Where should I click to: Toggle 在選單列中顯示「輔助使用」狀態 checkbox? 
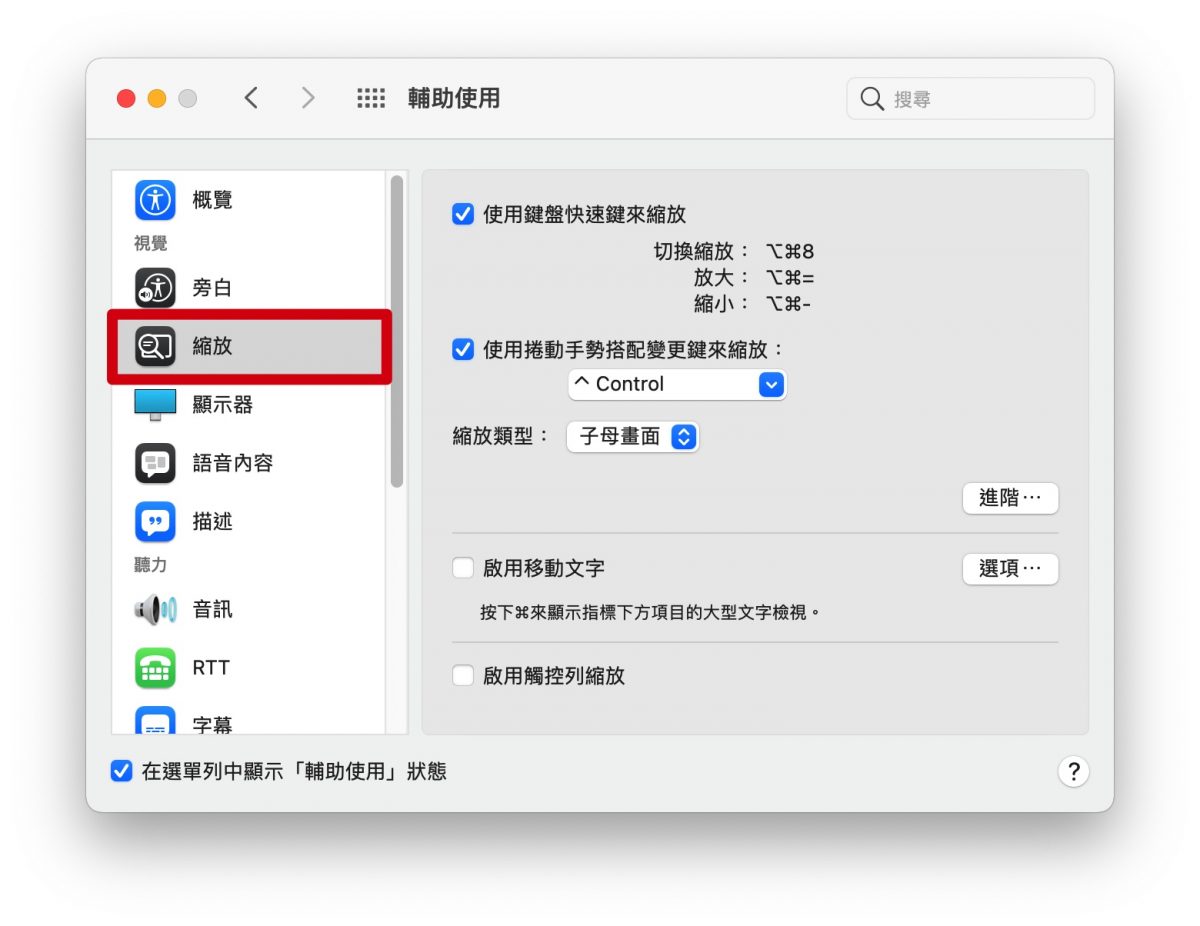121,771
